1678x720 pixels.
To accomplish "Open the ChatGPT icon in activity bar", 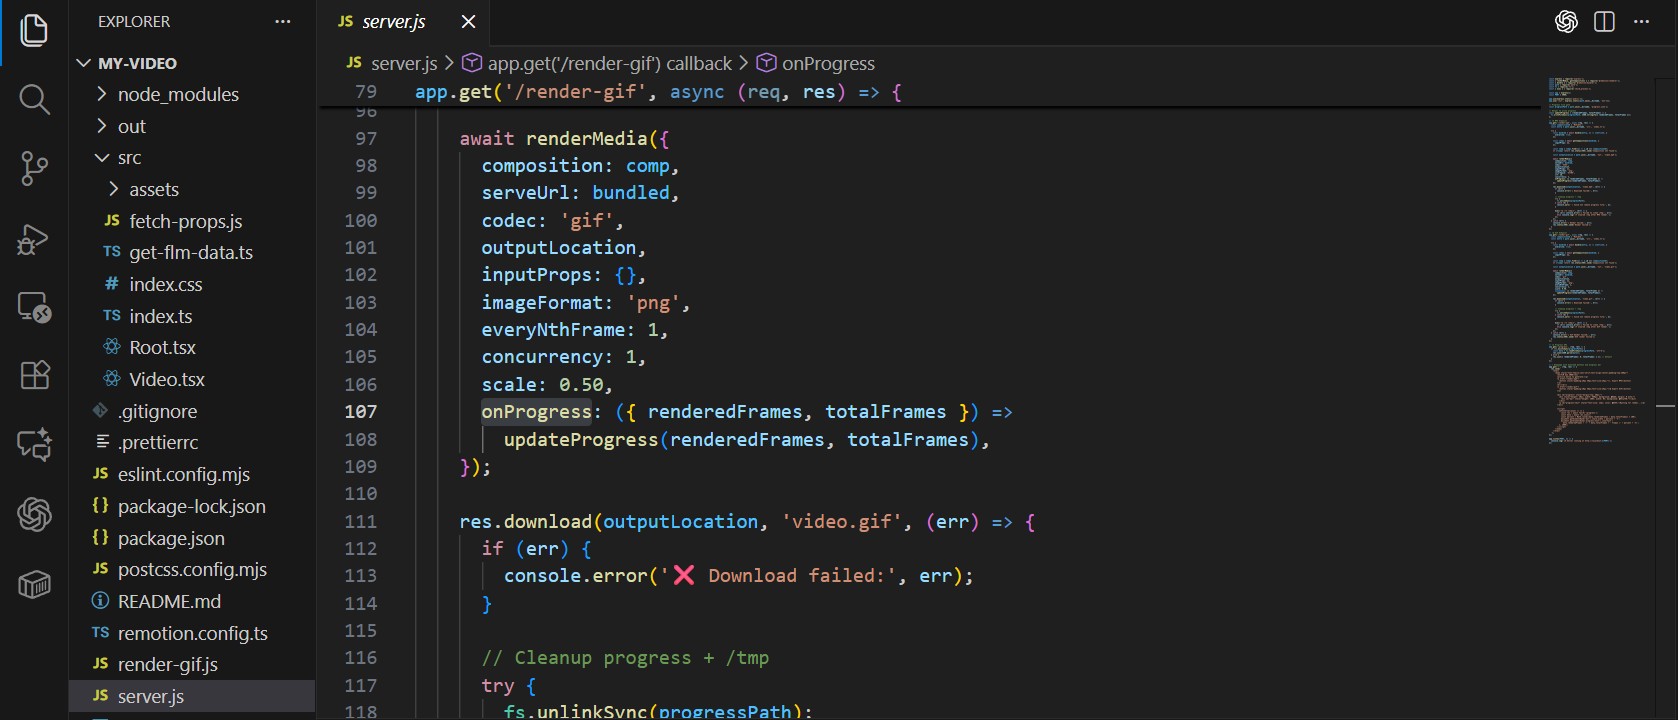I will [34, 514].
